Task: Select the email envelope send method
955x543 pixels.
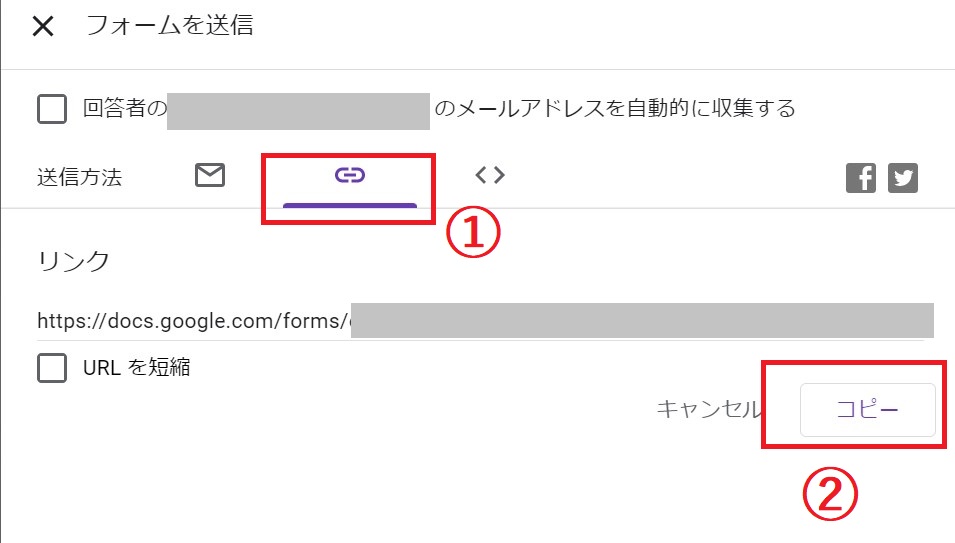Action: [x=210, y=175]
